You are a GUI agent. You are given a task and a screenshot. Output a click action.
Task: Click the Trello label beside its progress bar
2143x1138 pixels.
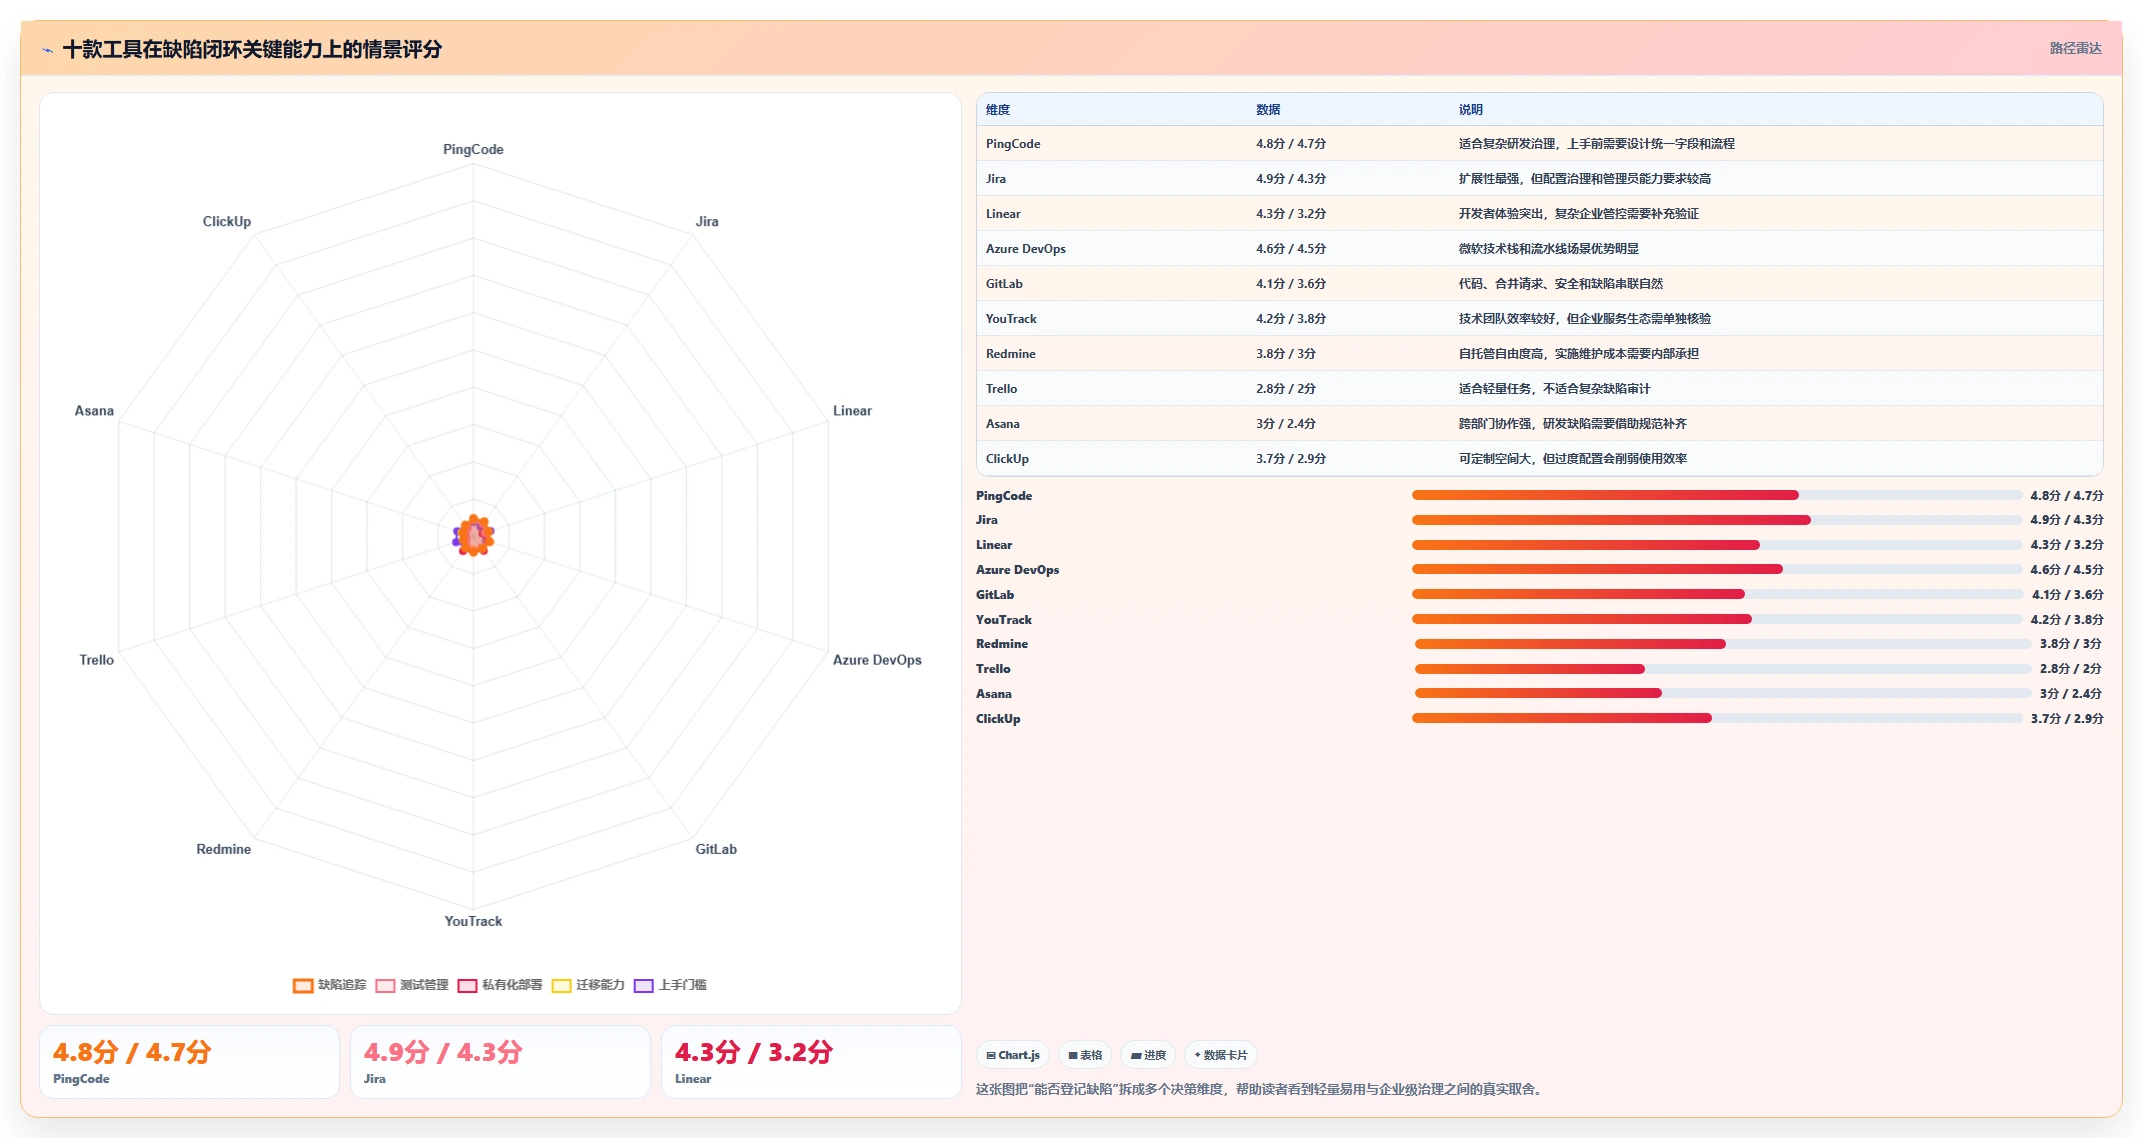click(x=993, y=669)
